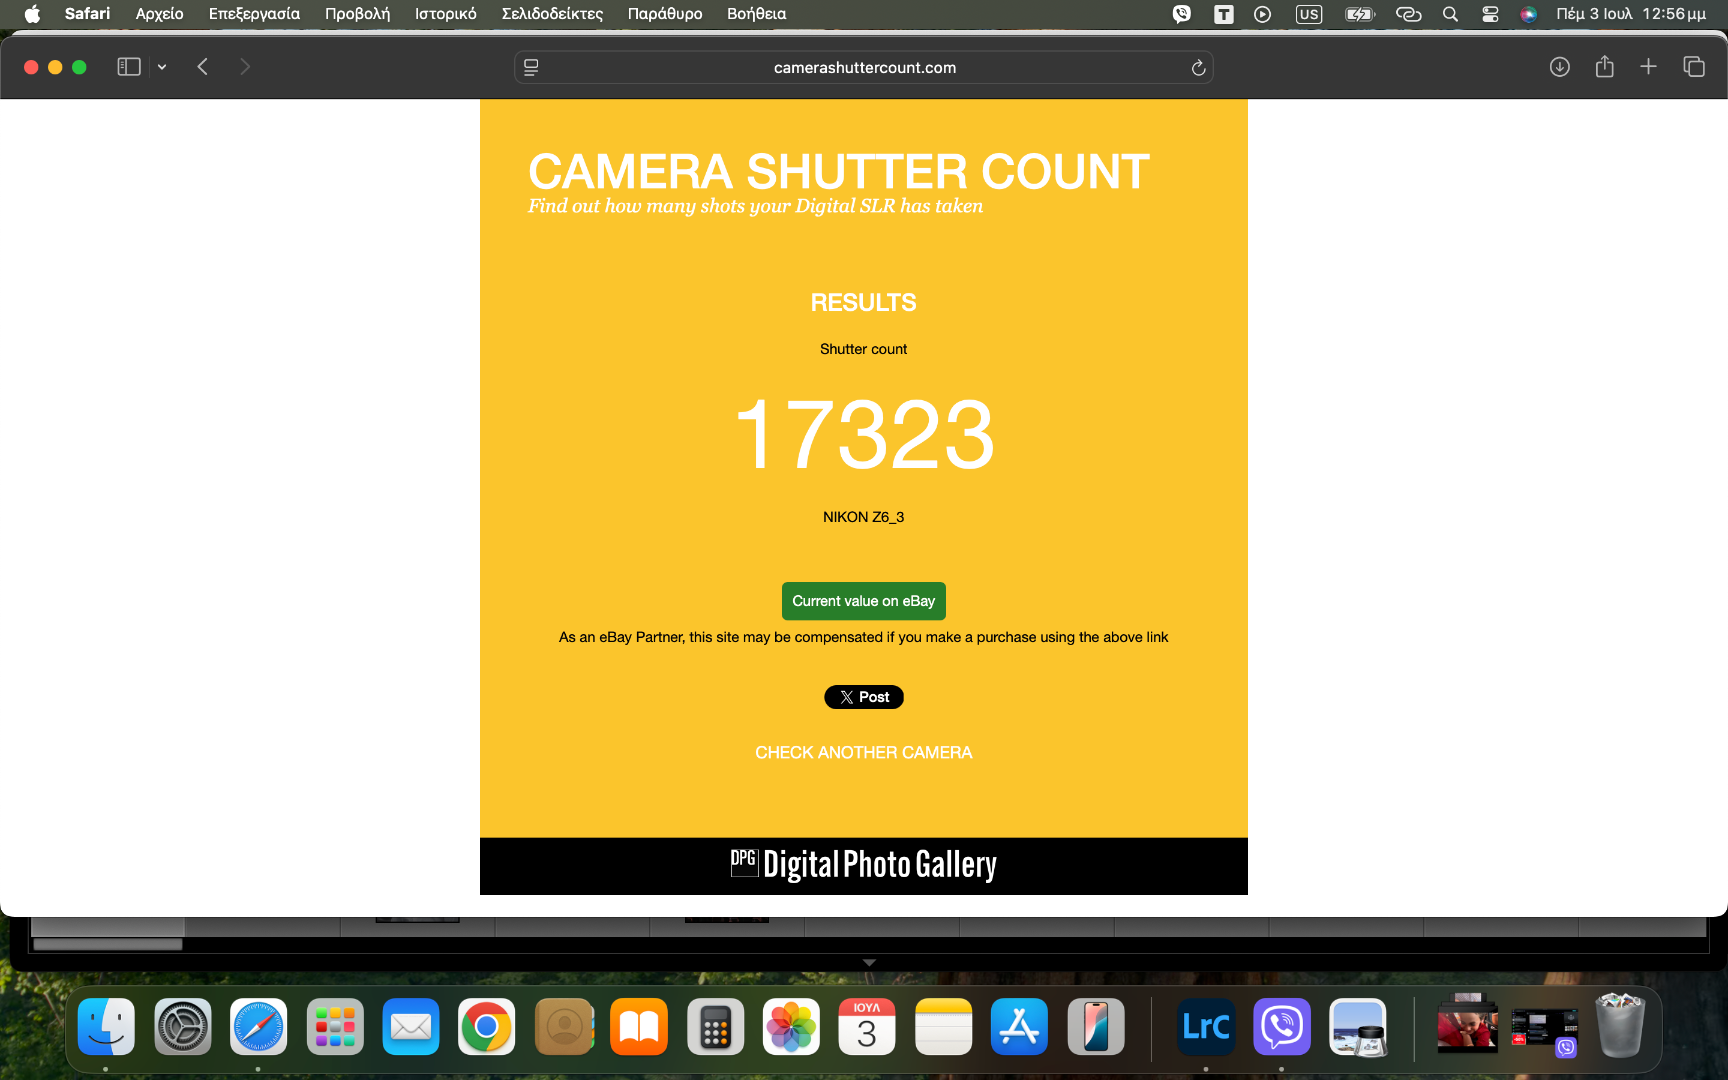Open Preview from the Dock
This screenshot has width=1728, height=1080.
pos(1358,1027)
